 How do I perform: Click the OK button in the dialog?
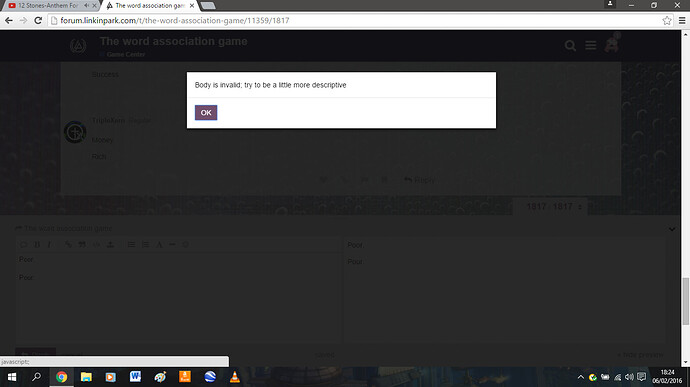click(206, 113)
